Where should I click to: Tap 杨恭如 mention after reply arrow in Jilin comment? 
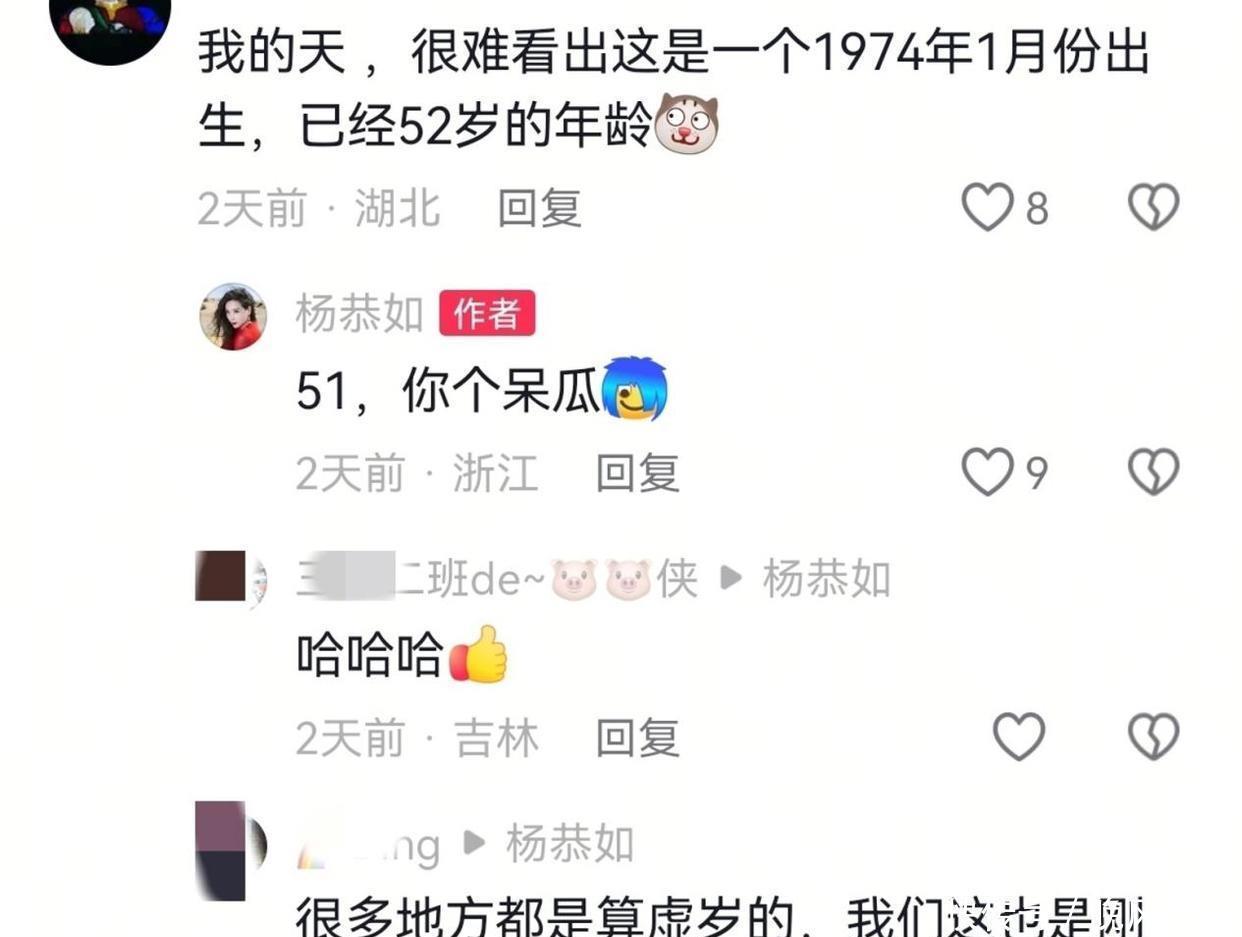coord(826,580)
